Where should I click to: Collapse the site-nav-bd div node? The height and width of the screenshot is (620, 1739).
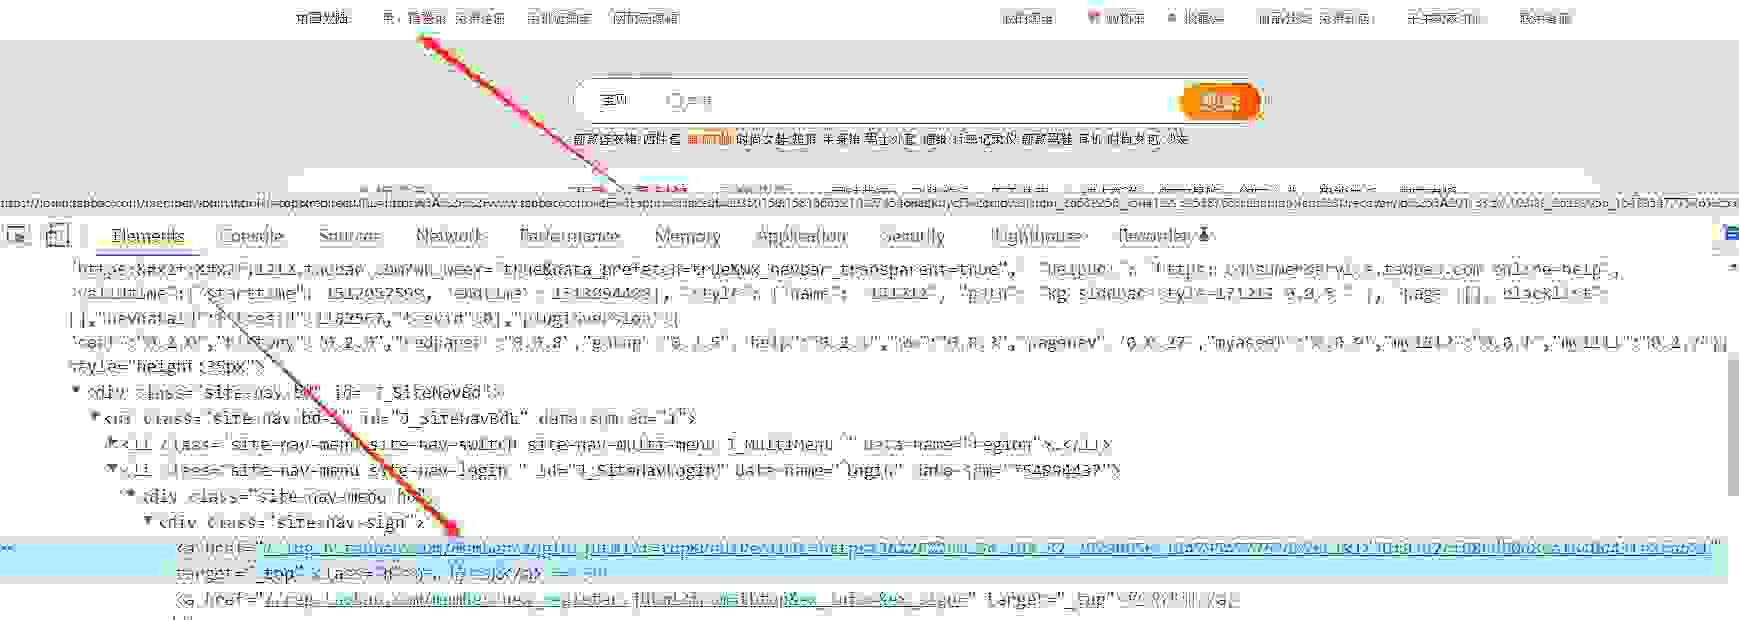pyautogui.click(x=76, y=391)
